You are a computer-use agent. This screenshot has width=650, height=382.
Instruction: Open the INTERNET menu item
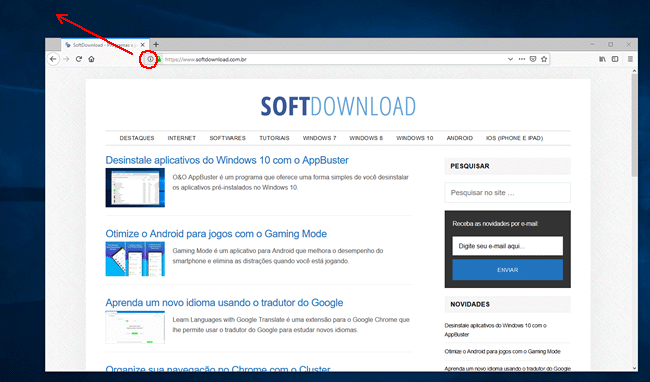click(182, 138)
